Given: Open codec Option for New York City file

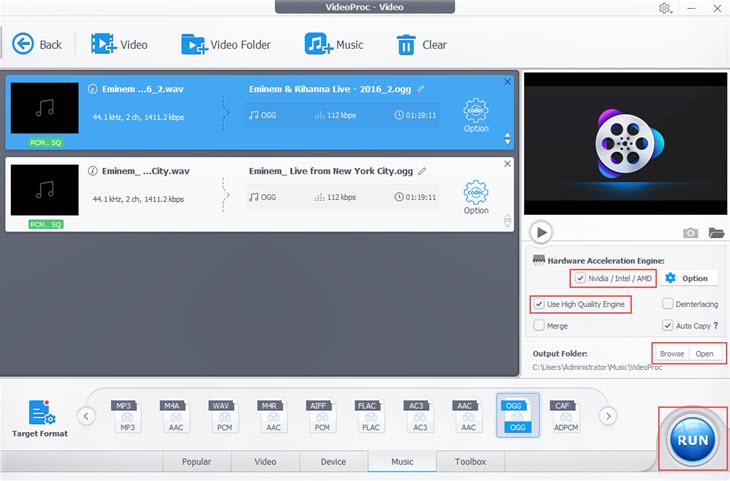Looking at the screenshot, I should pos(476,197).
